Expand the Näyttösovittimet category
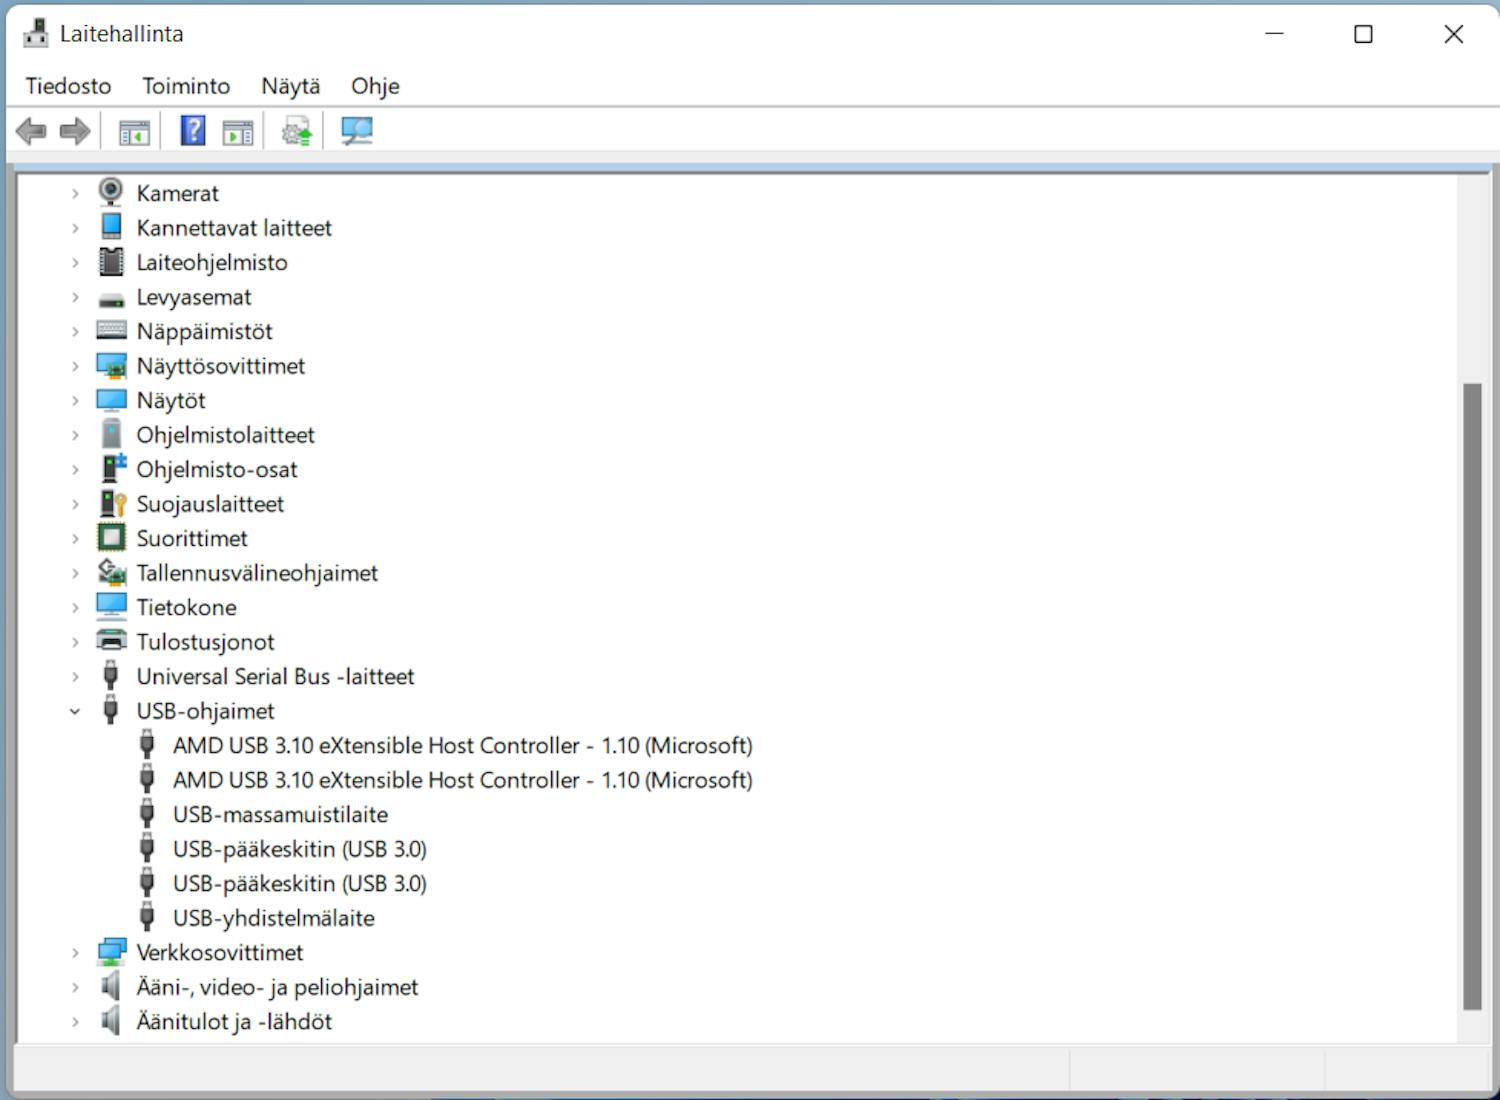 [x=75, y=367]
